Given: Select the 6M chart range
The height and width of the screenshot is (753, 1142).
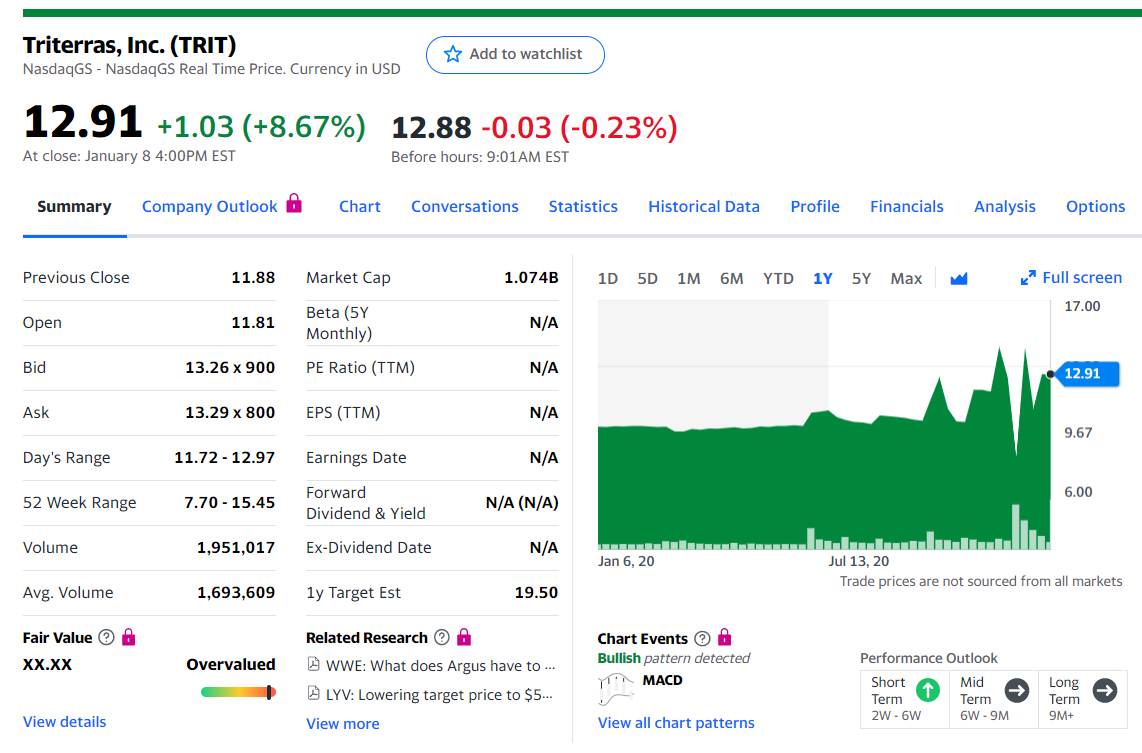Looking at the screenshot, I should tap(731, 278).
